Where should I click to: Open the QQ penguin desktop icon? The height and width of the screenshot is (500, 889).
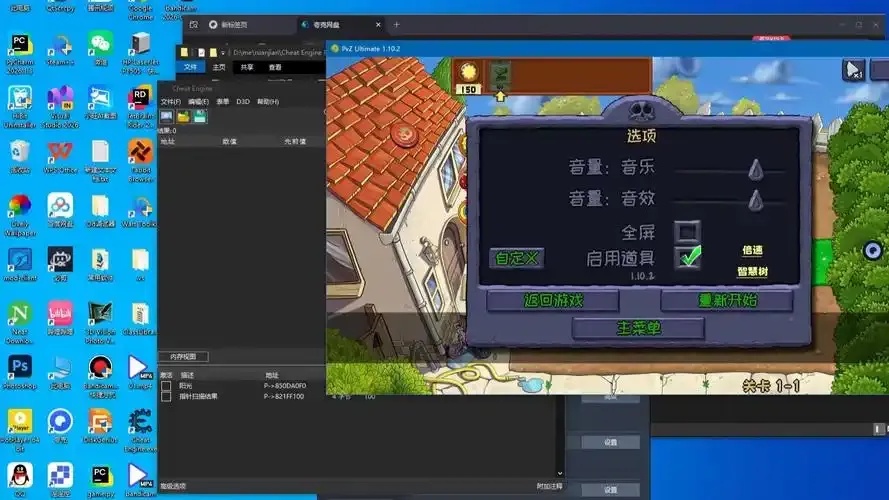coord(20,480)
